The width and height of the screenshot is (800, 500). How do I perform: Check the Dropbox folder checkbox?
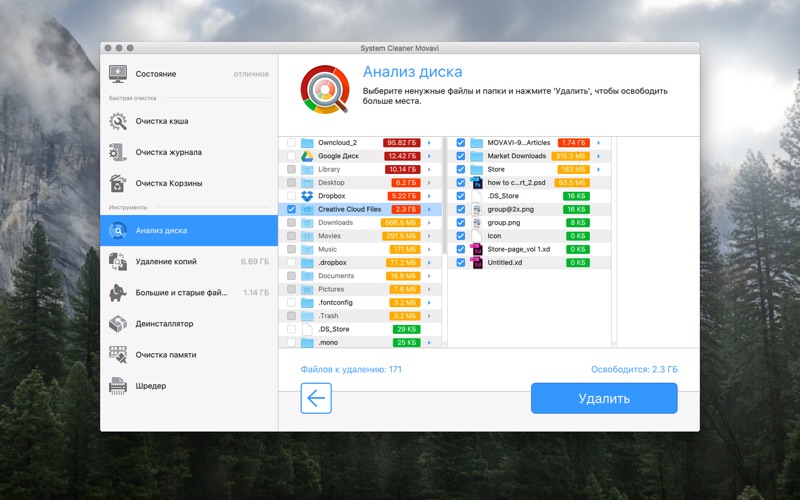click(x=291, y=196)
